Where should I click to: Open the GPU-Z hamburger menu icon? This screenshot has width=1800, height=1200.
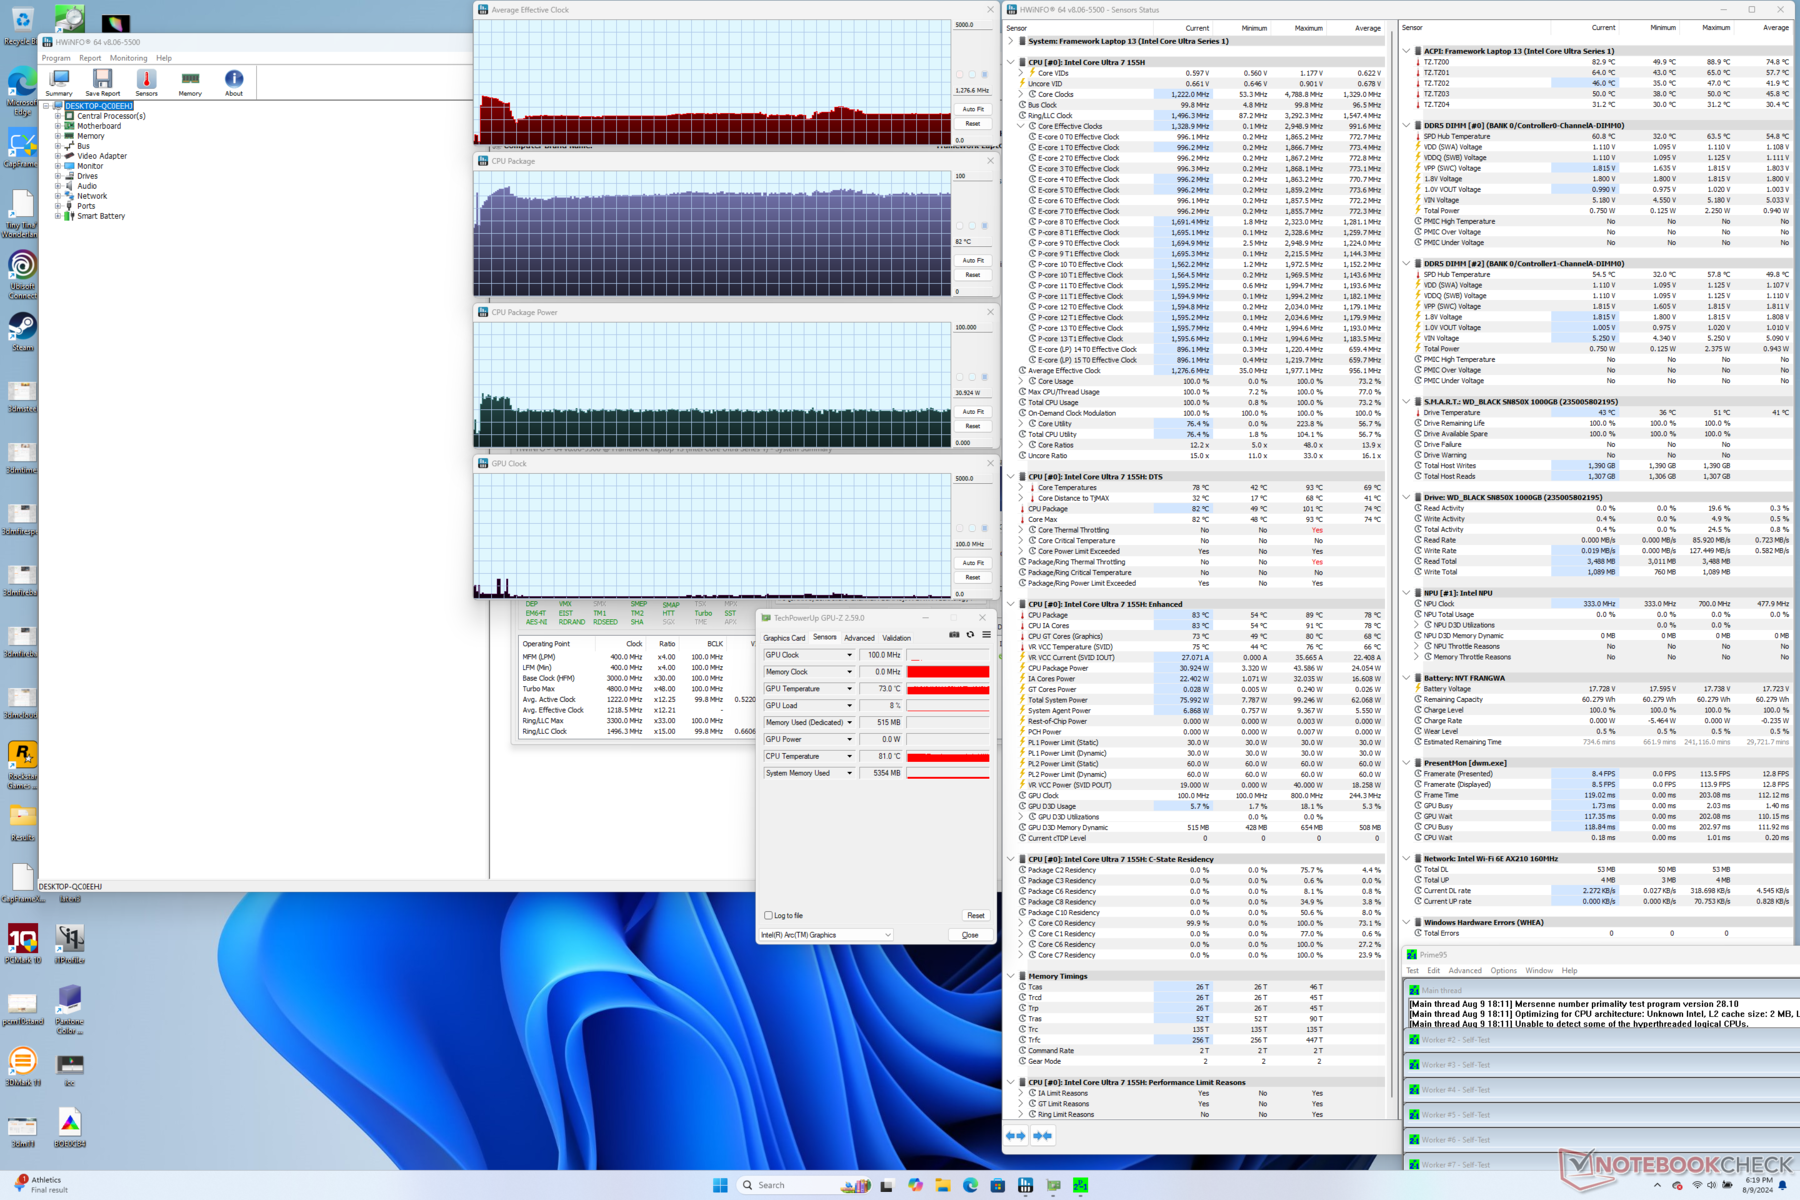click(x=986, y=635)
